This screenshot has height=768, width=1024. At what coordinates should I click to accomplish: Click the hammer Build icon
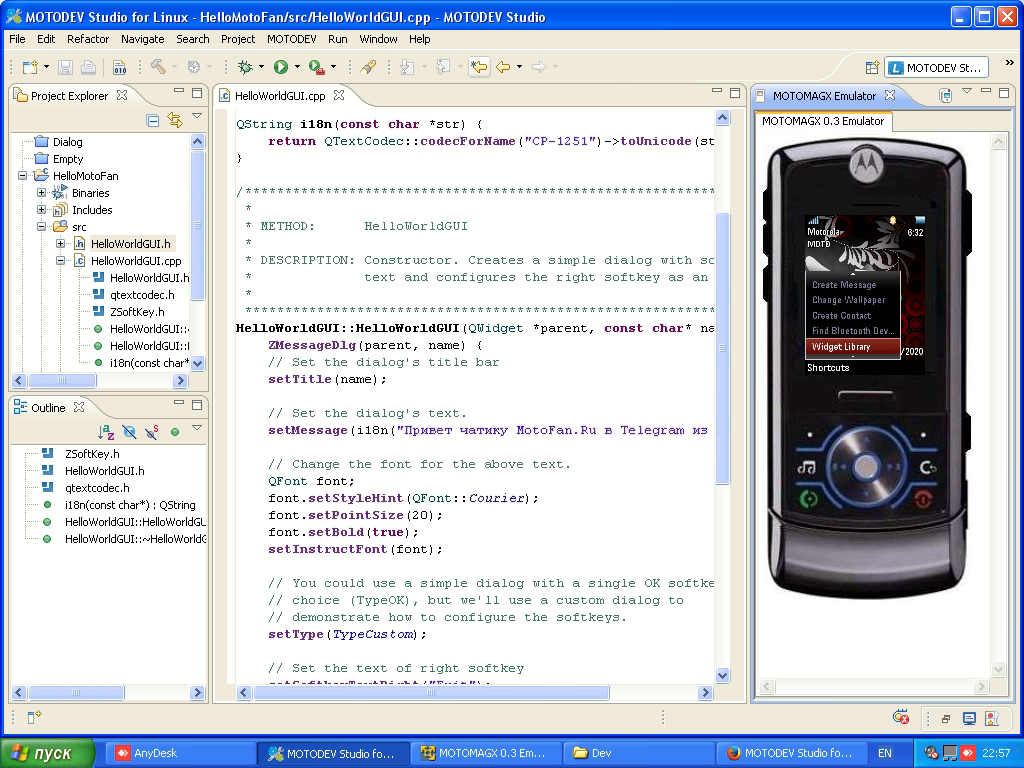pos(158,67)
